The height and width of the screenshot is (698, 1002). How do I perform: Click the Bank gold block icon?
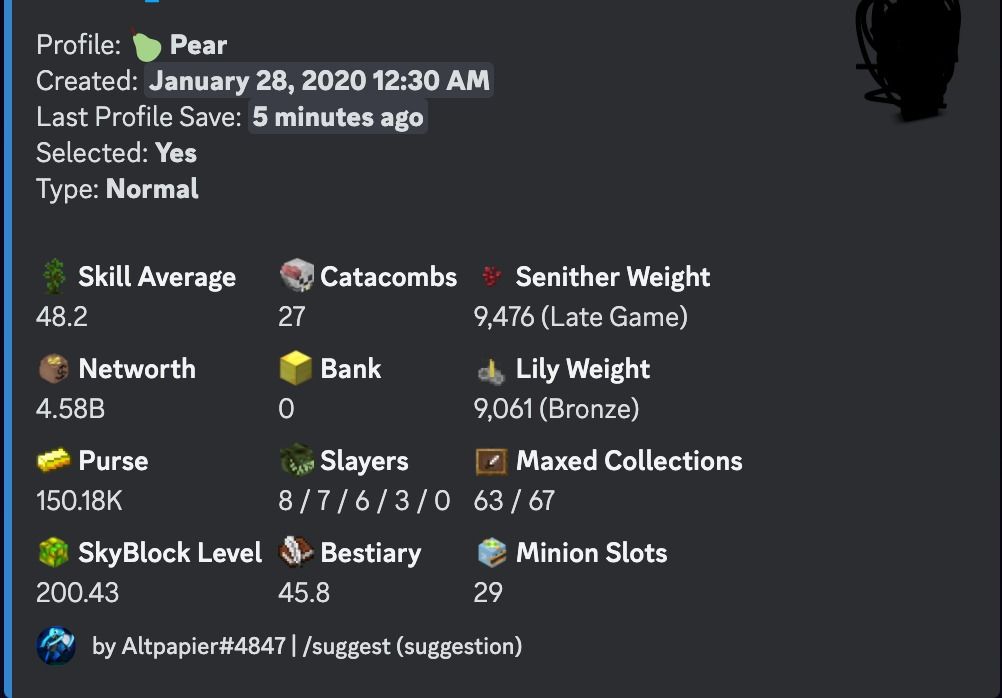[x=296, y=369]
